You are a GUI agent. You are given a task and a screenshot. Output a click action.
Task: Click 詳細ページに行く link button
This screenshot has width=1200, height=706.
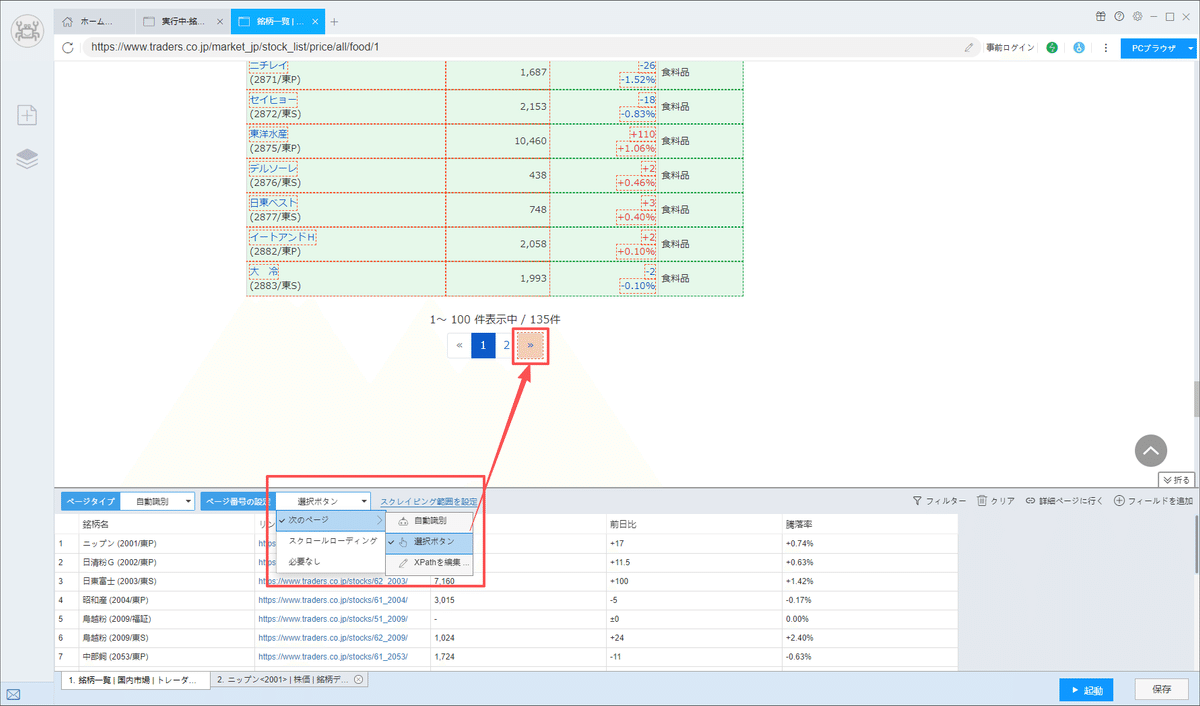pyautogui.click(x=1065, y=501)
